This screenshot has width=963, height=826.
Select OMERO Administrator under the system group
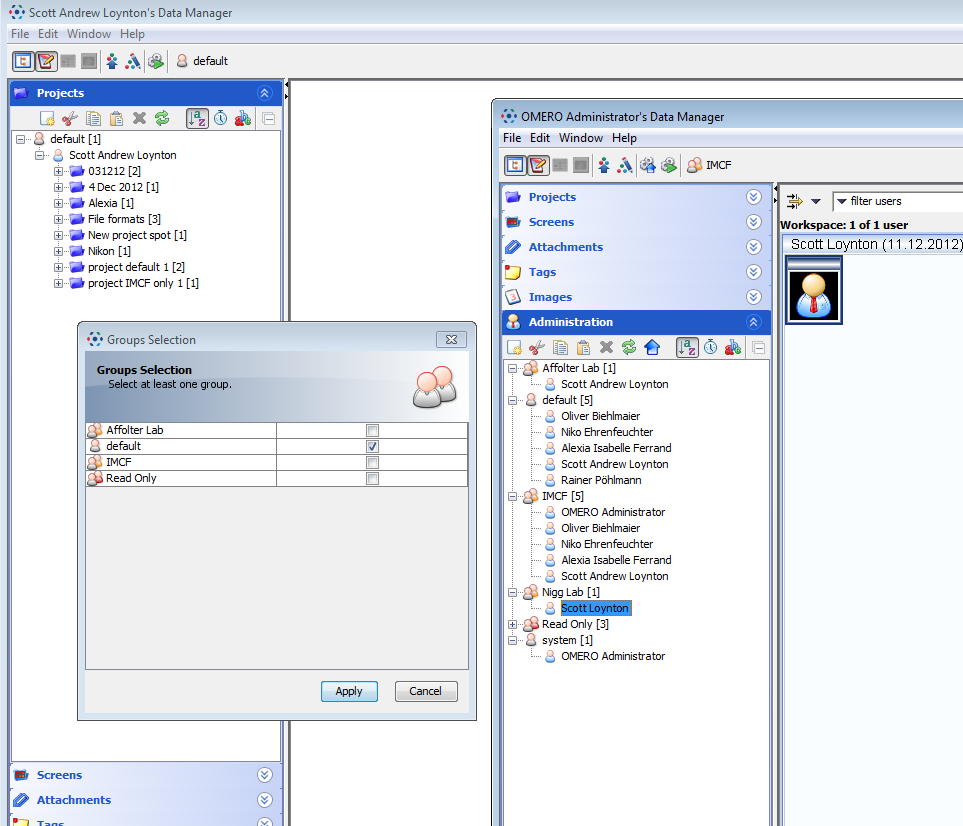tap(612, 656)
